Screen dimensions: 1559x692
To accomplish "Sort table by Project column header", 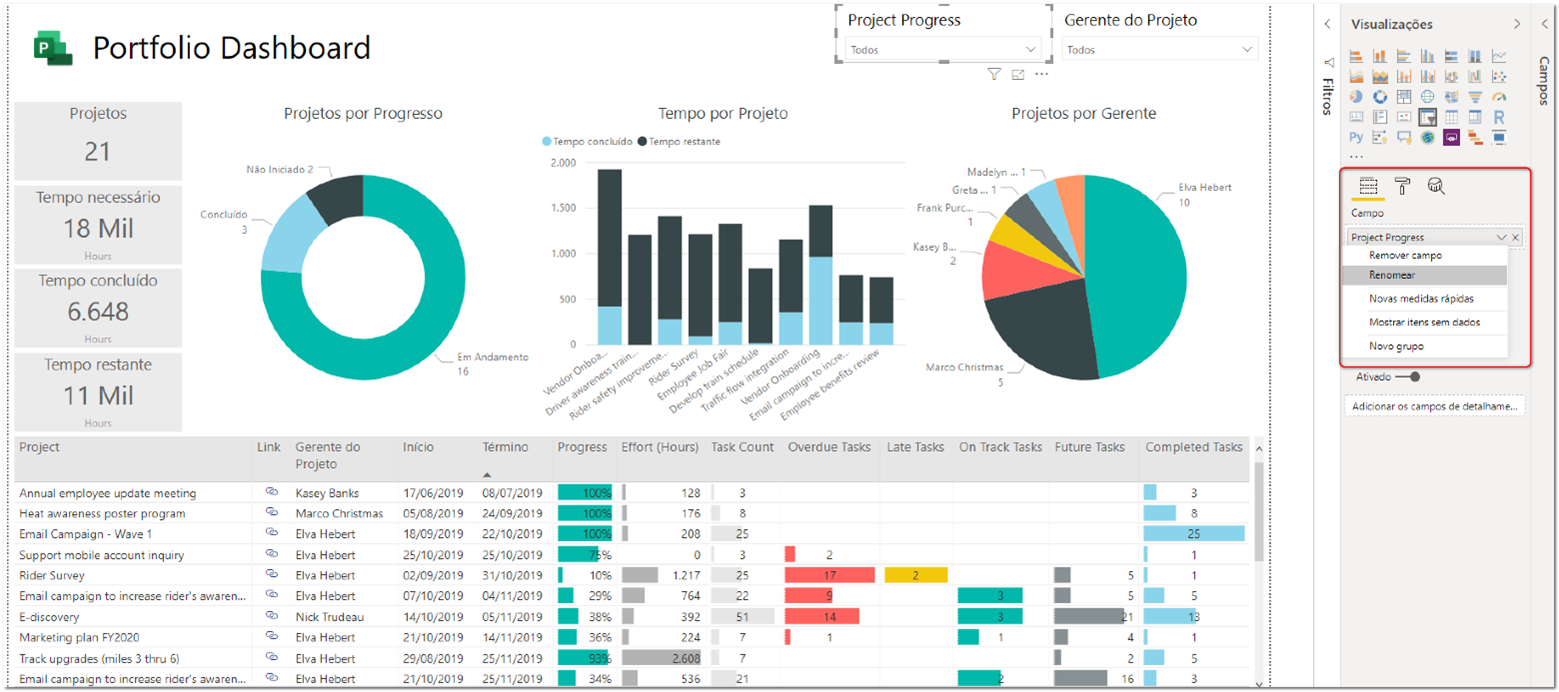I will pos(40,447).
